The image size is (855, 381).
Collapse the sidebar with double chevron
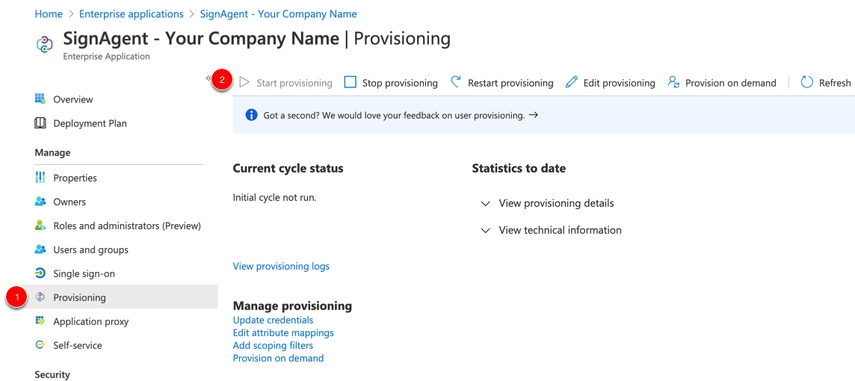tap(208, 78)
